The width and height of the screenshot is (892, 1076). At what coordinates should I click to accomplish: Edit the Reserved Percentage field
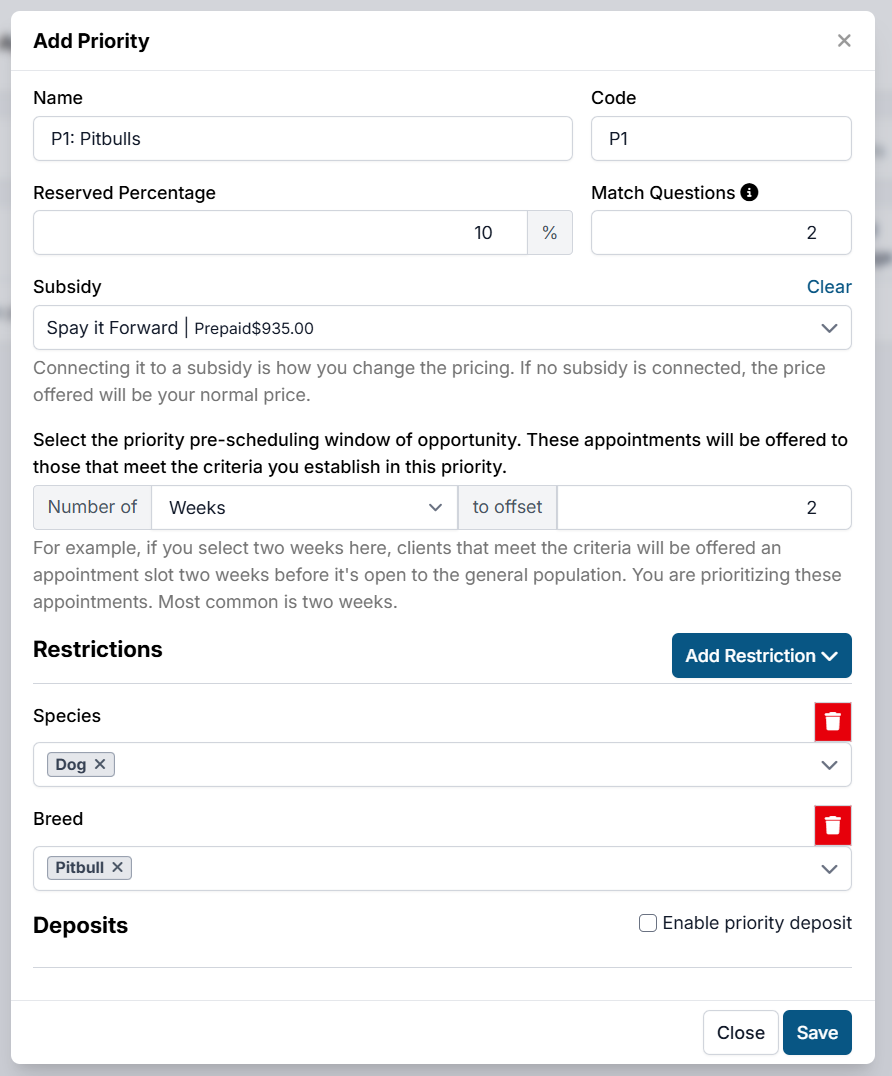click(280, 233)
